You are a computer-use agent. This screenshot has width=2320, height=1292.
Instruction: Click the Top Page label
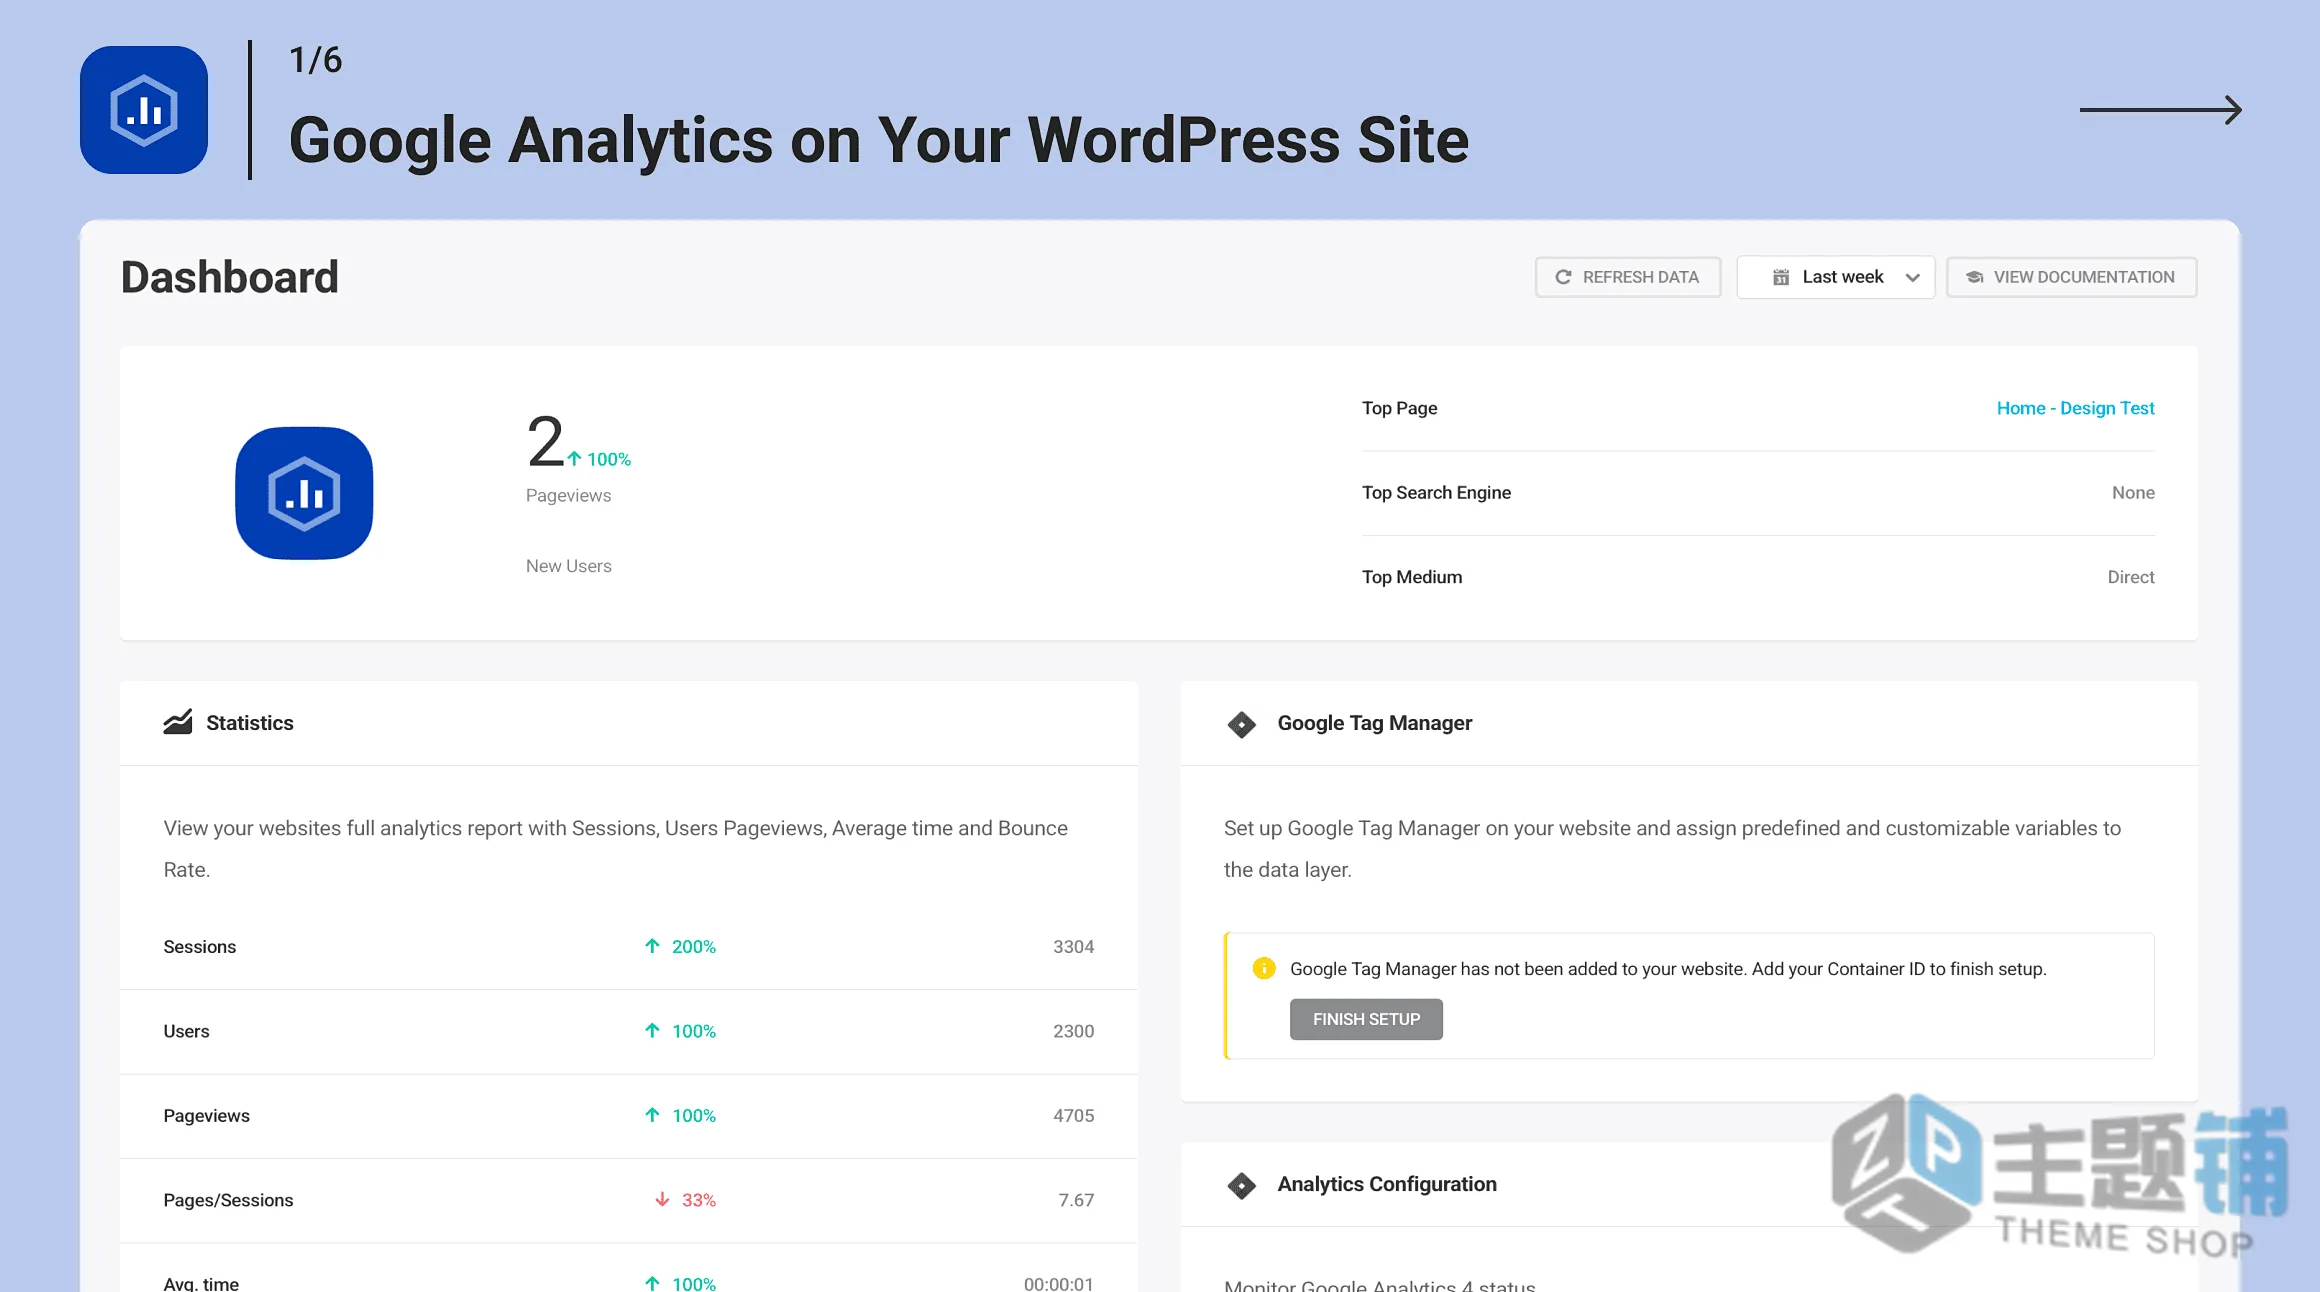click(x=1399, y=408)
